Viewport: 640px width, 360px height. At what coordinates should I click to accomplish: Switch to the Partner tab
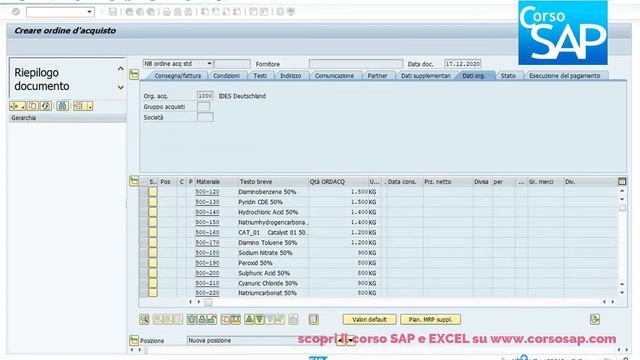[377, 76]
